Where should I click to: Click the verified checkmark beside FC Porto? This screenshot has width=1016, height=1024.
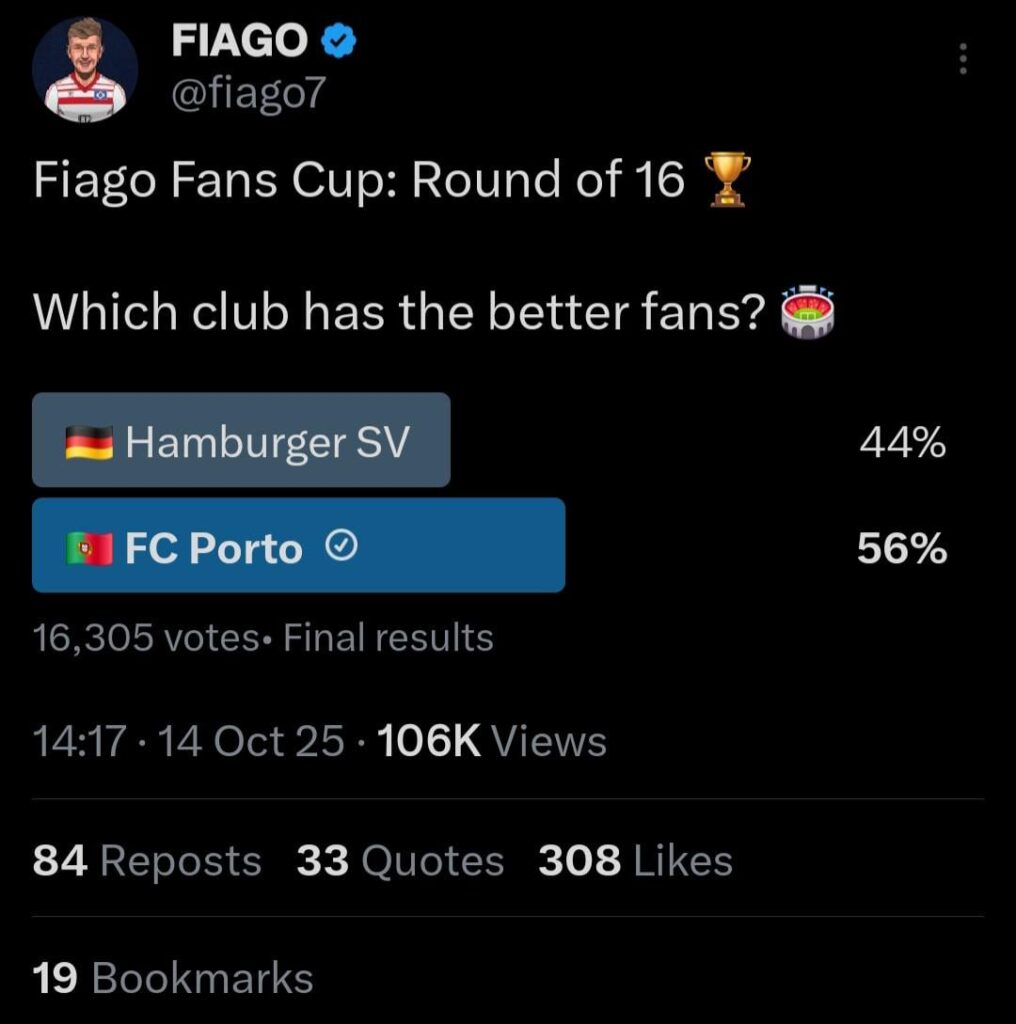(x=344, y=545)
